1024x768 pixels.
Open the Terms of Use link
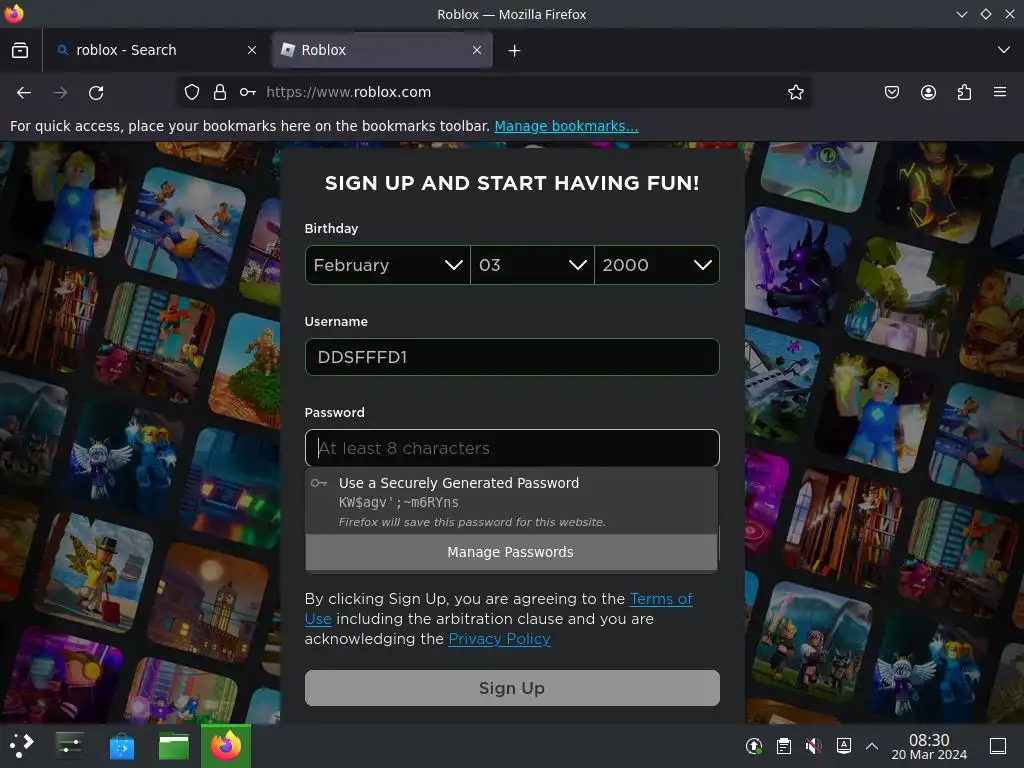pos(661,599)
